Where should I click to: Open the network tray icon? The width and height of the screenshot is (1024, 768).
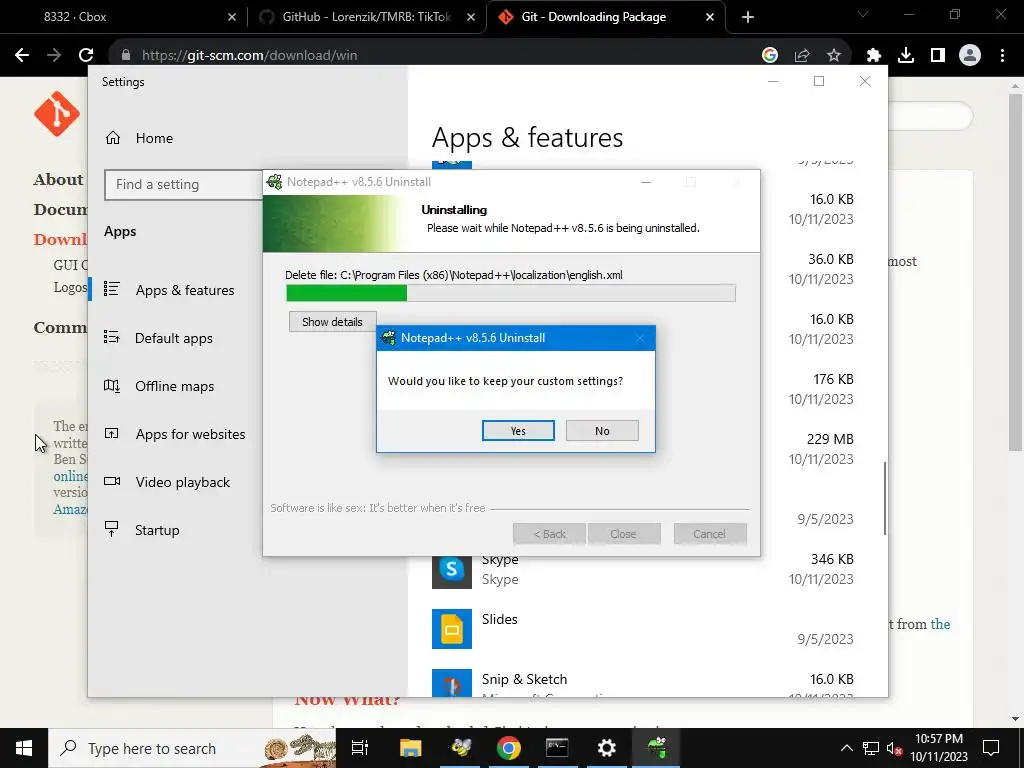(x=871, y=748)
